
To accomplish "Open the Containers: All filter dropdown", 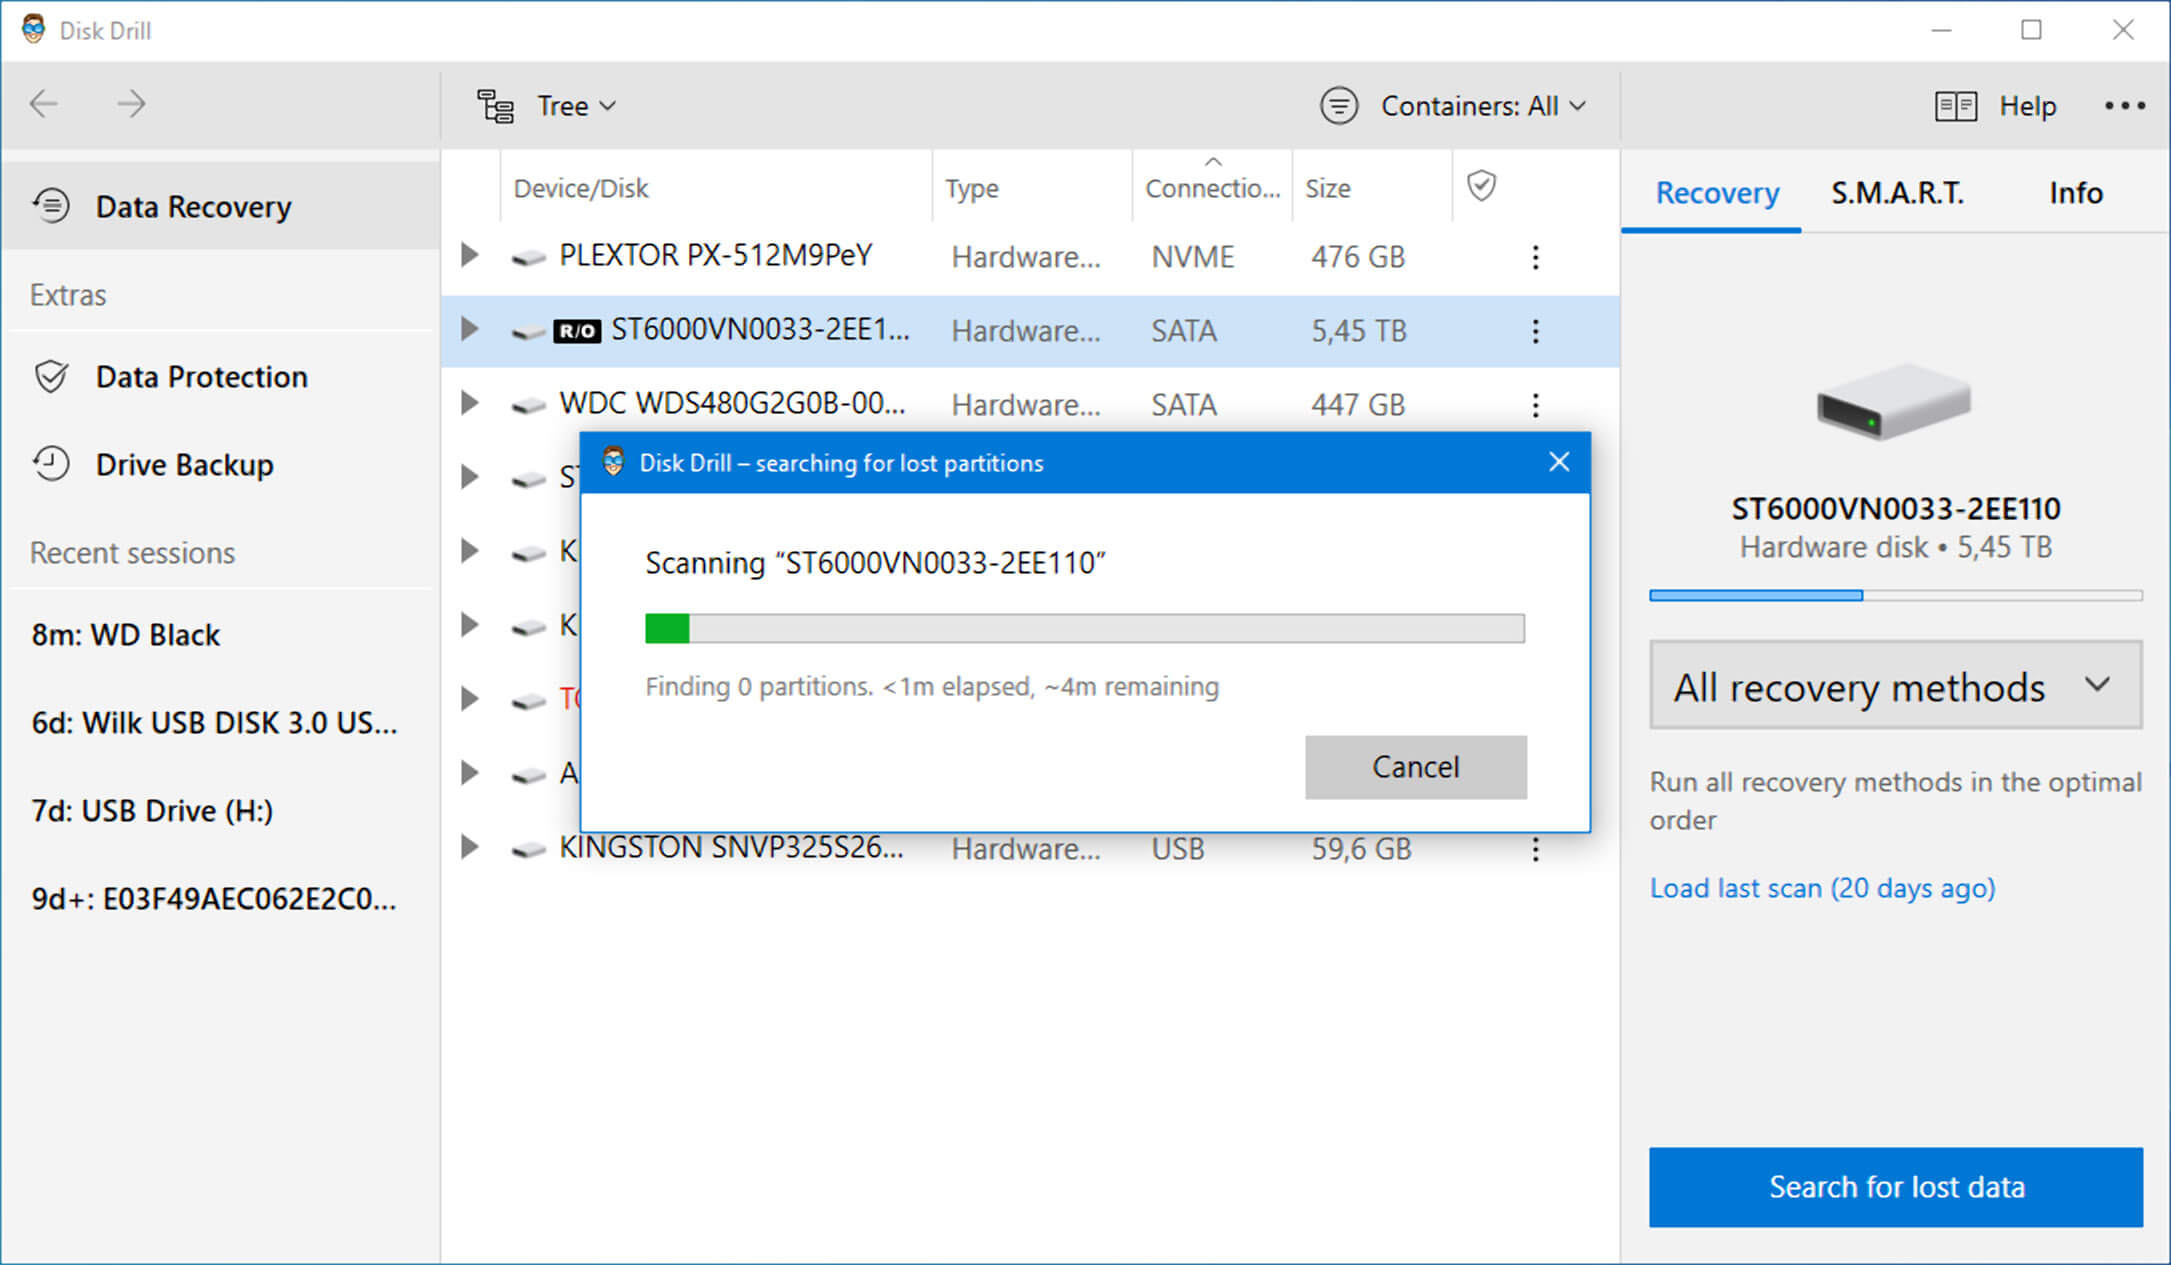I will click(x=1483, y=106).
